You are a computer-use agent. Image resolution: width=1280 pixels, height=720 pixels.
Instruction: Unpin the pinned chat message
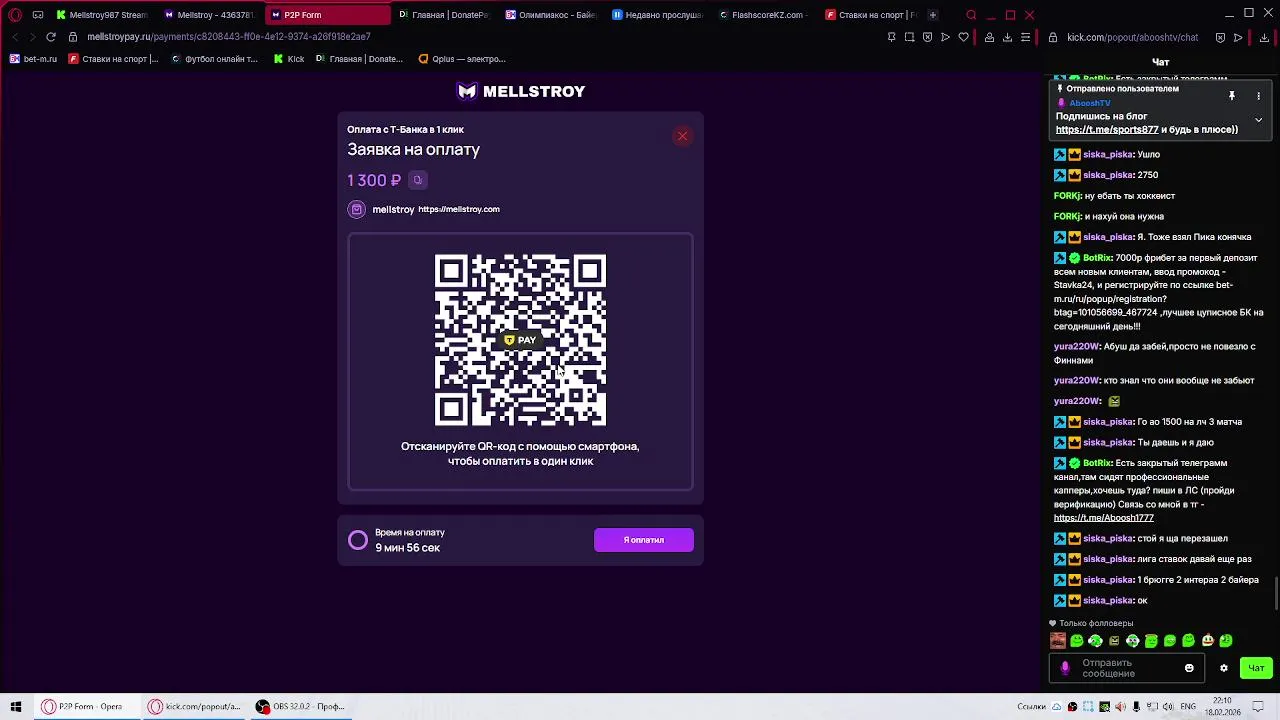tap(1232, 96)
